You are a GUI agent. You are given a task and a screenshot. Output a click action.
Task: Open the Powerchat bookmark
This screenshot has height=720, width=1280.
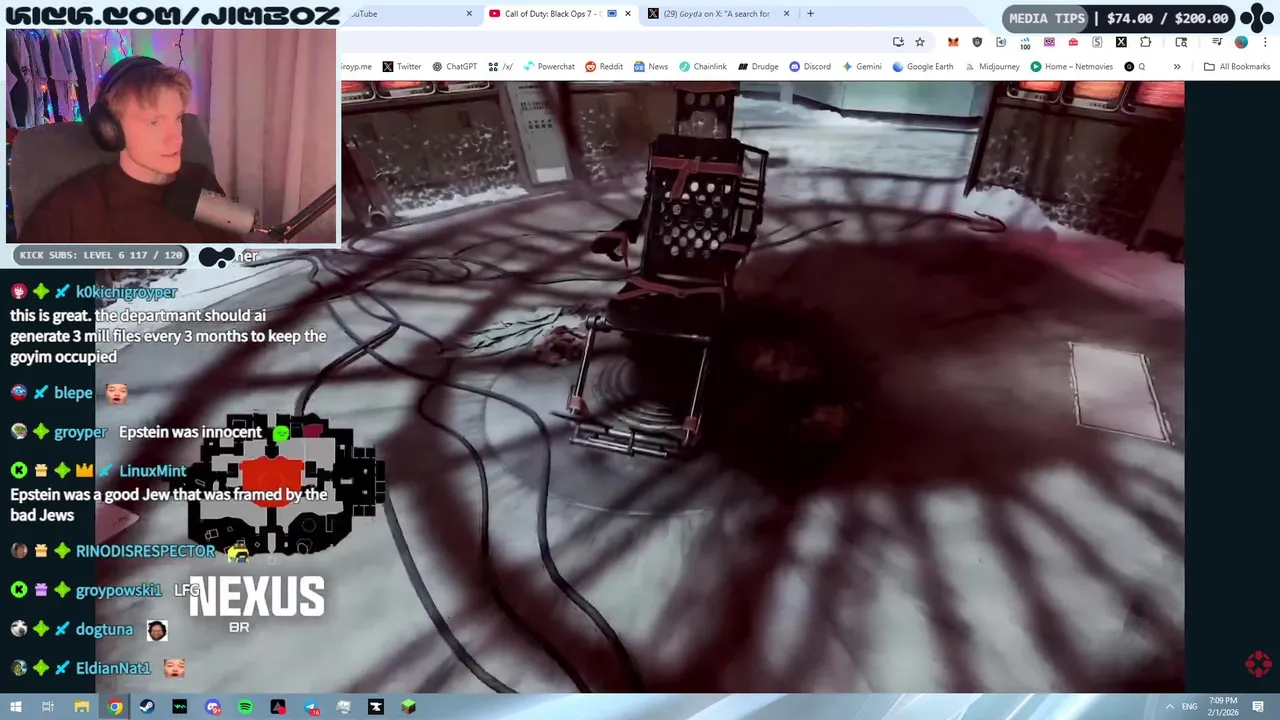548,67
